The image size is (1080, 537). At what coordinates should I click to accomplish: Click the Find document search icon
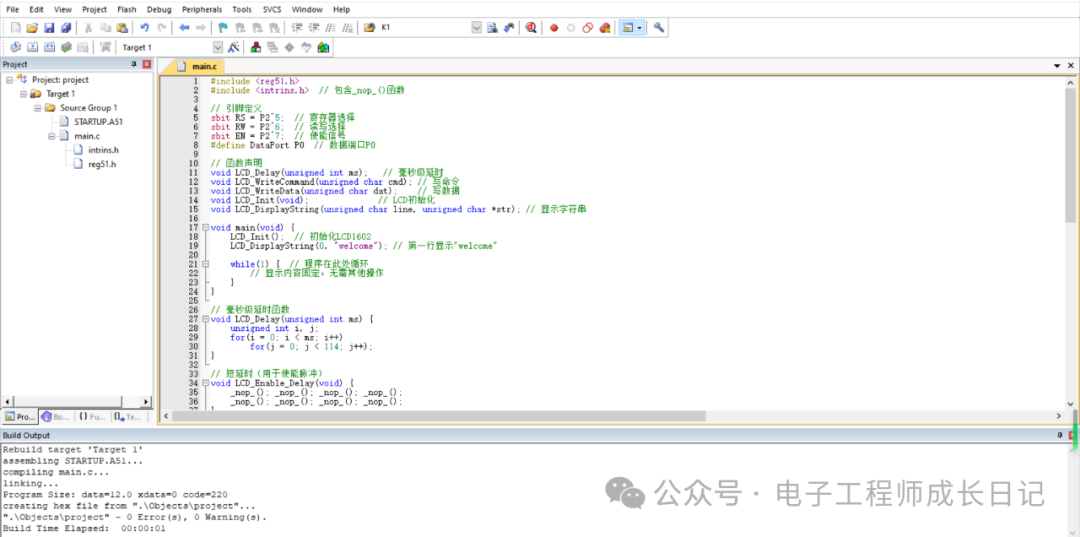coord(492,28)
